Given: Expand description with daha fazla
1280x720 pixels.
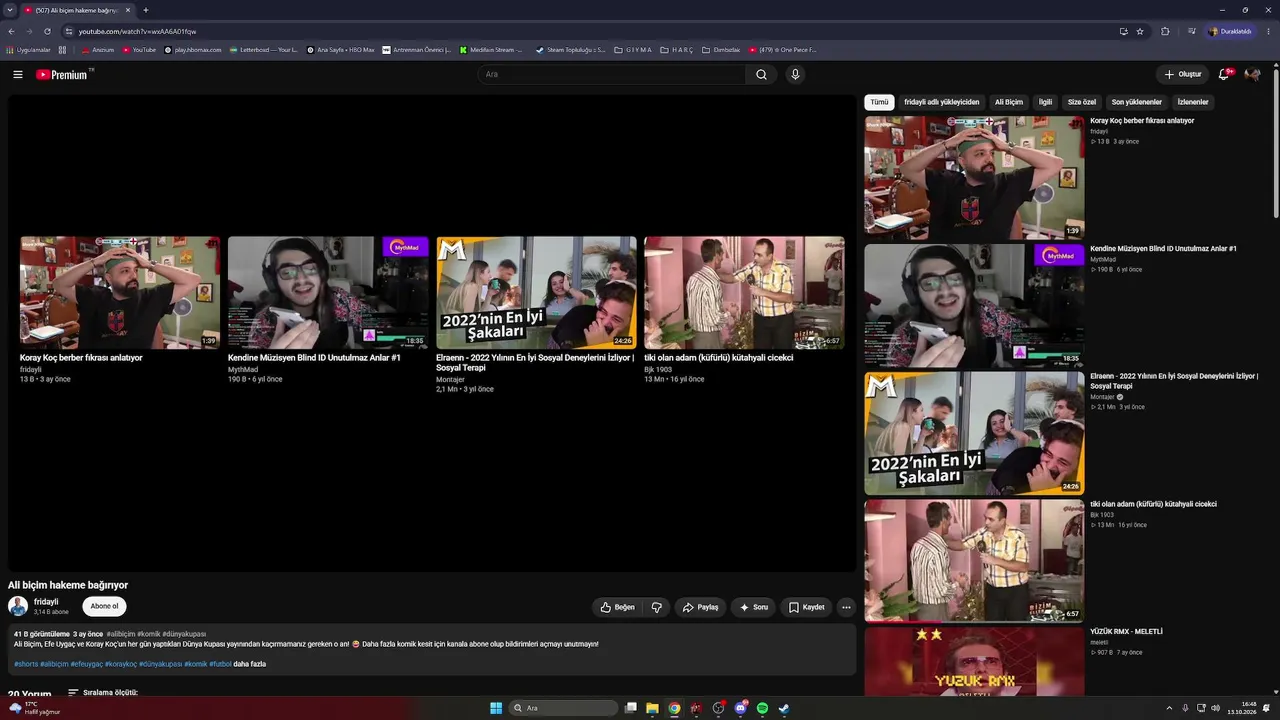Looking at the screenshot, I should [249, 664].
